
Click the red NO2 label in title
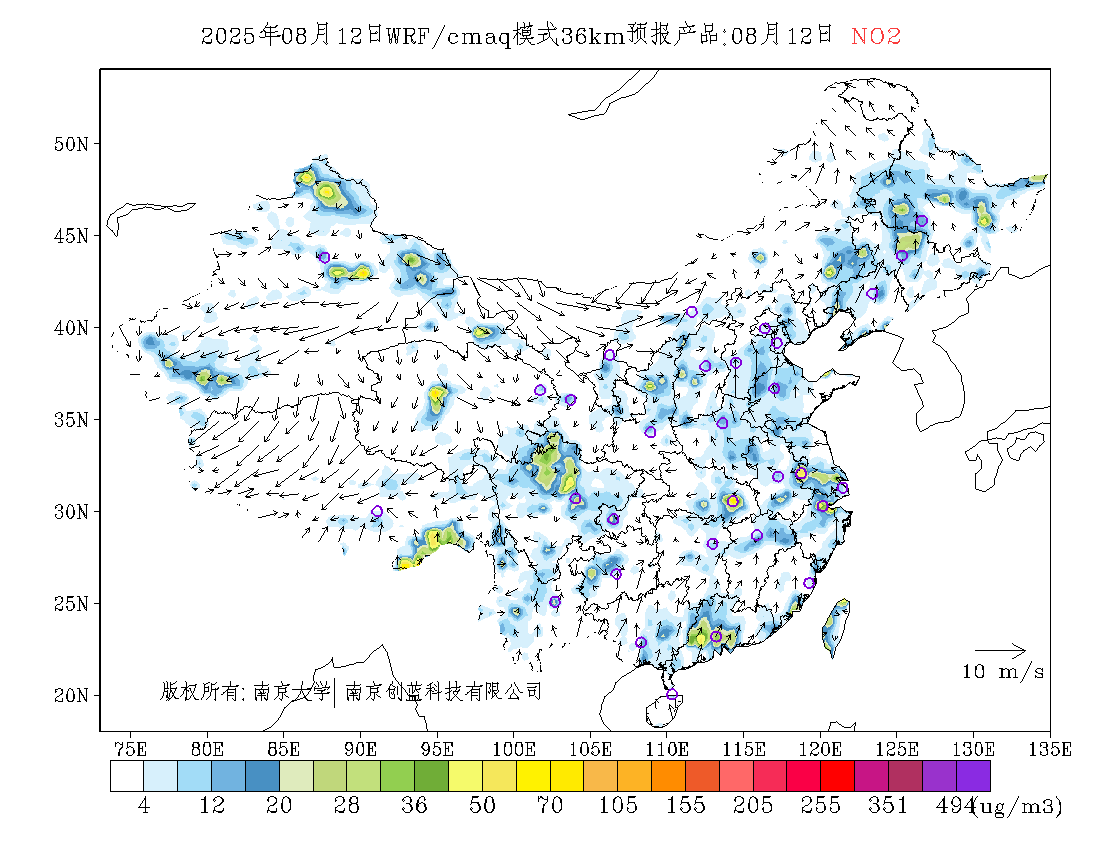click(x=876, y=36)
